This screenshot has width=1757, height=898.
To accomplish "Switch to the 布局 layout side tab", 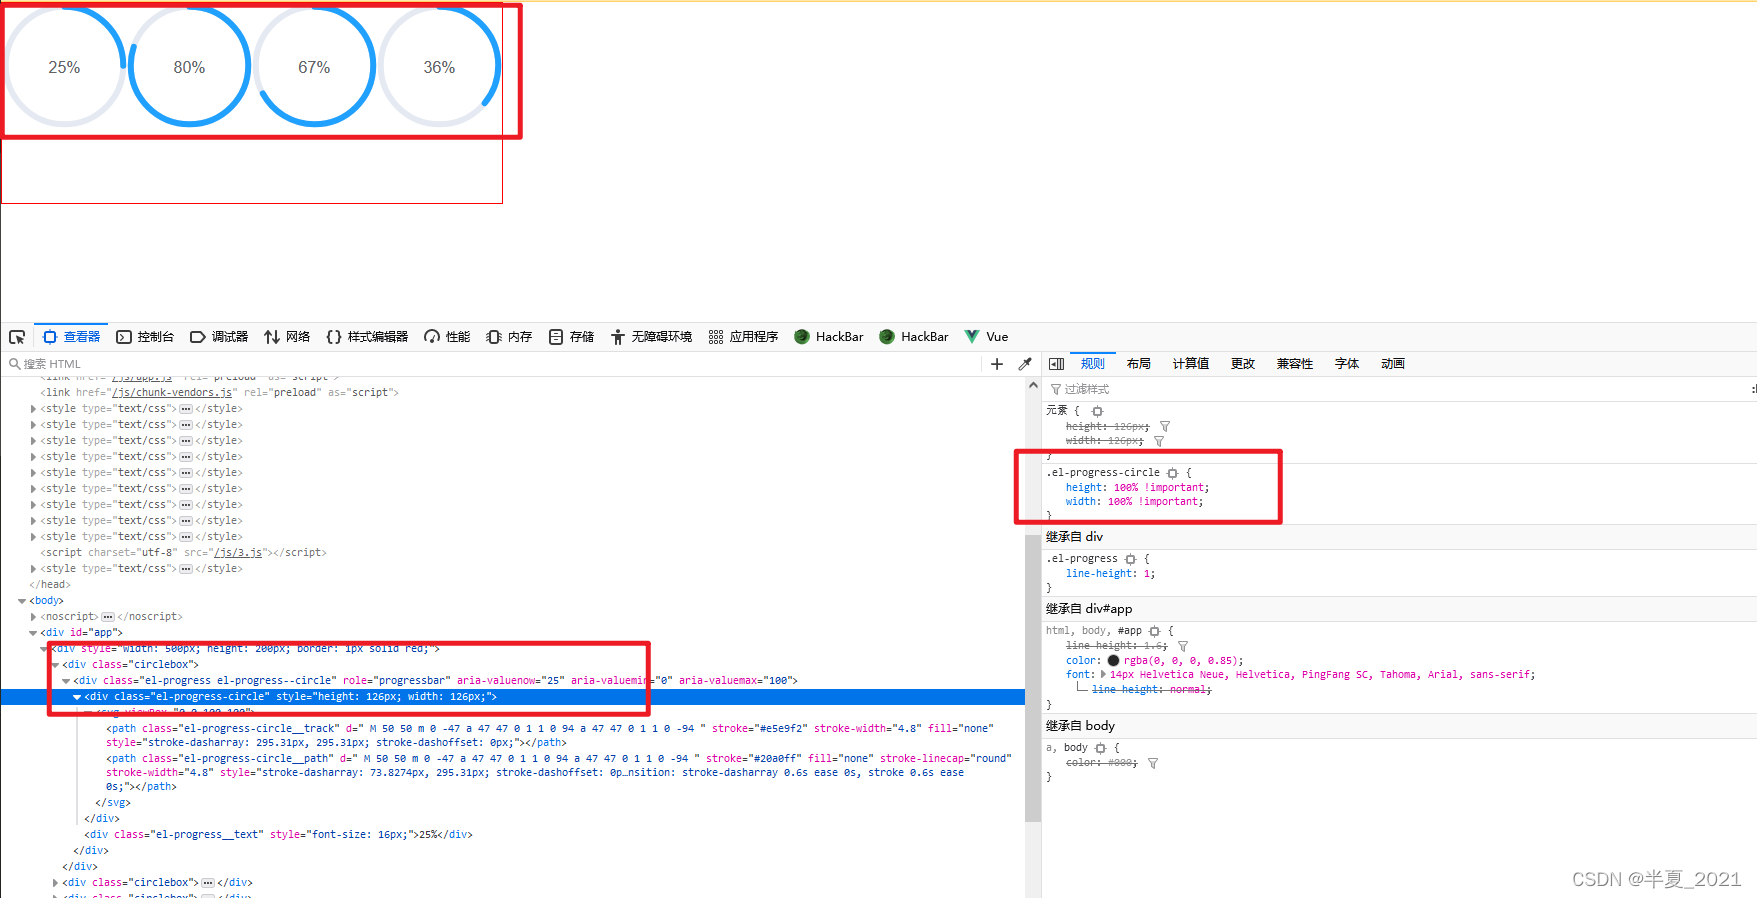I will (1139, 364).
